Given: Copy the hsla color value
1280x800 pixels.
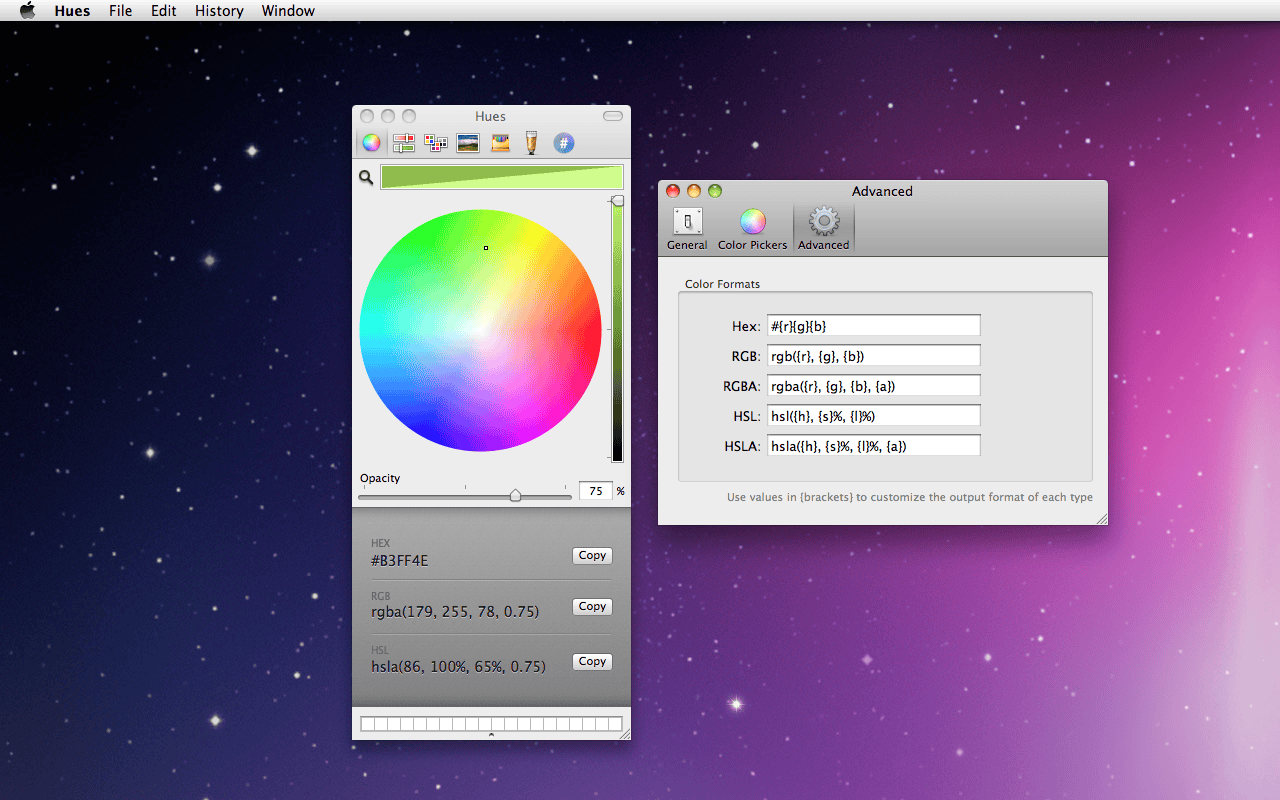Looking at the screenshot, I should pyautogui.click(x=592, y=661).
